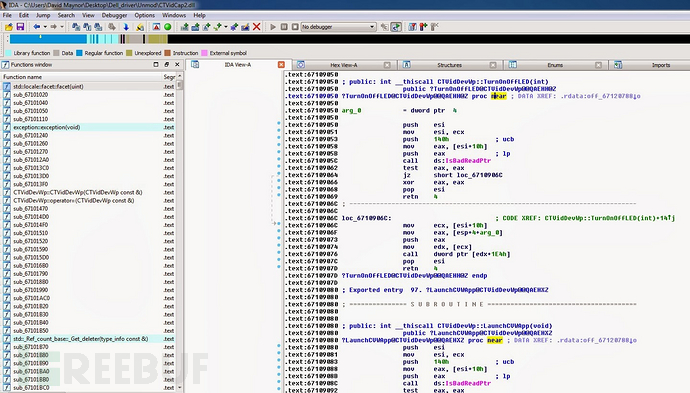Click the first copy-style toolbar icon
The width and height of the screenshot is (690, 393).
coord(76,27)
